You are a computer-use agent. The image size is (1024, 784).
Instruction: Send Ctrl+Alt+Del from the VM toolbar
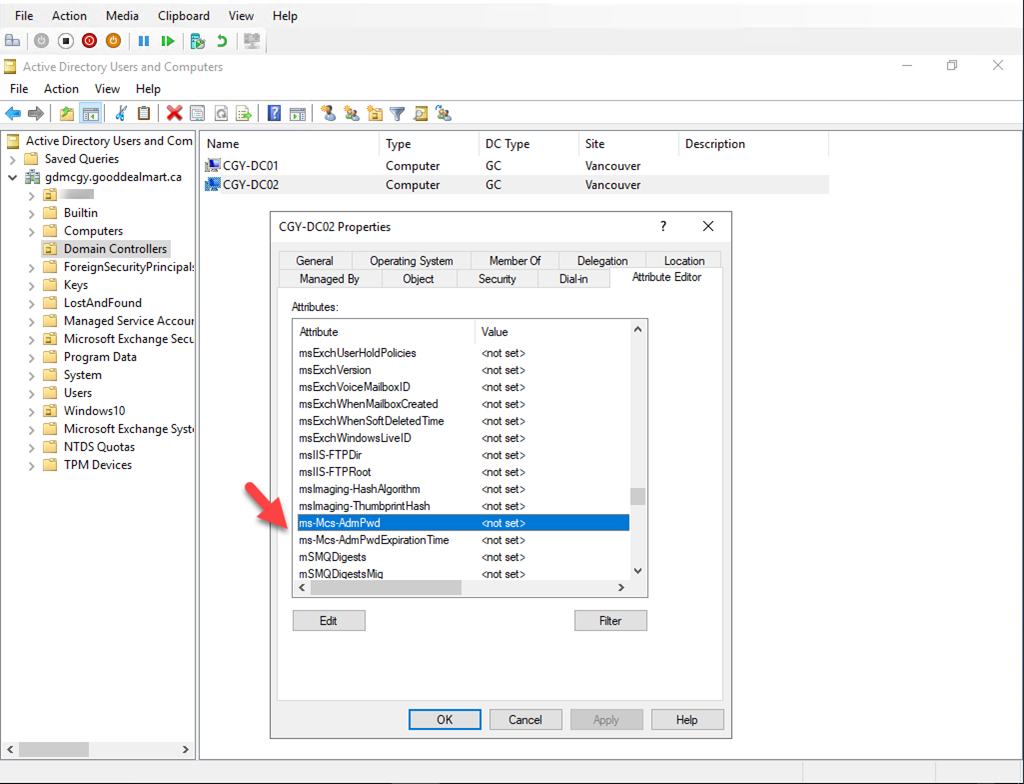[12, 41]
